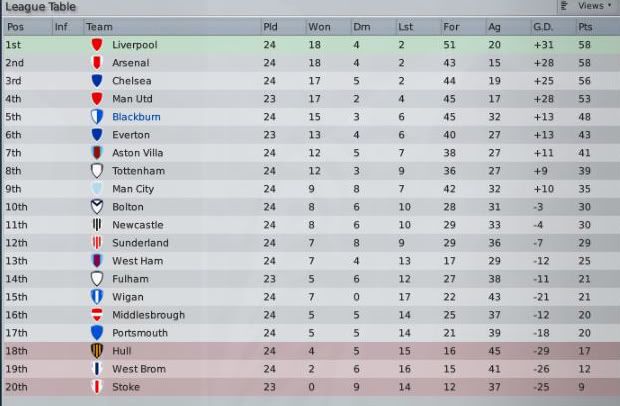Open the Blackburn team link
The image size is (620, 406).
pyautogui.click(x=136, y=117)
